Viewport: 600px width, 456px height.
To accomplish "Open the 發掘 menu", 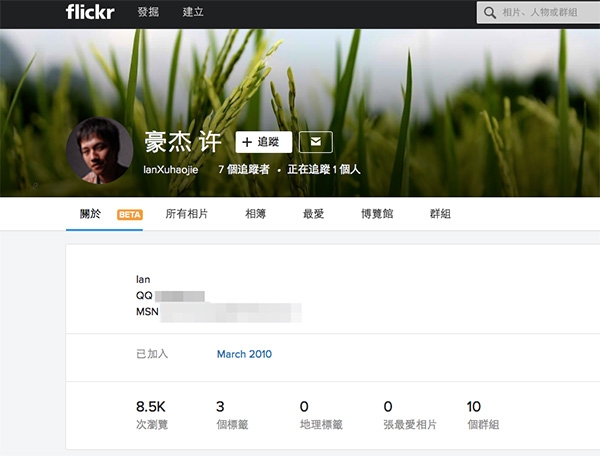I will click(148, 12).
